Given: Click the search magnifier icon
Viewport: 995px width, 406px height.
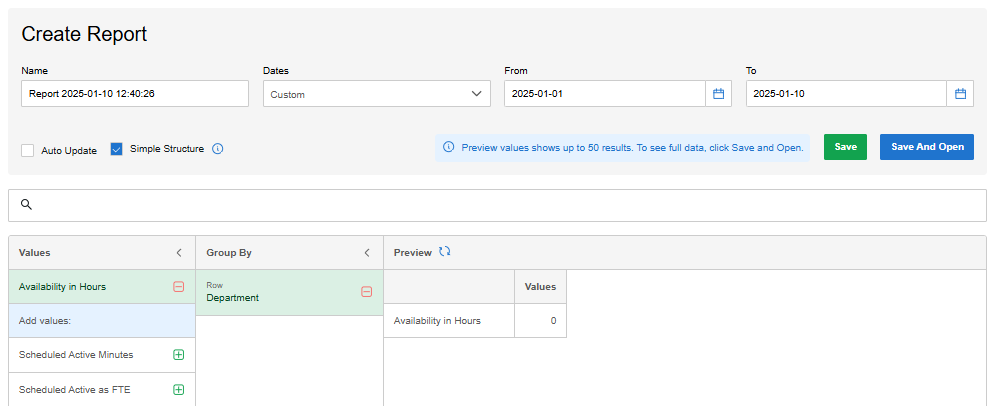Looking at the screenshot, I should pyautogui.click(x=26, y=204).
